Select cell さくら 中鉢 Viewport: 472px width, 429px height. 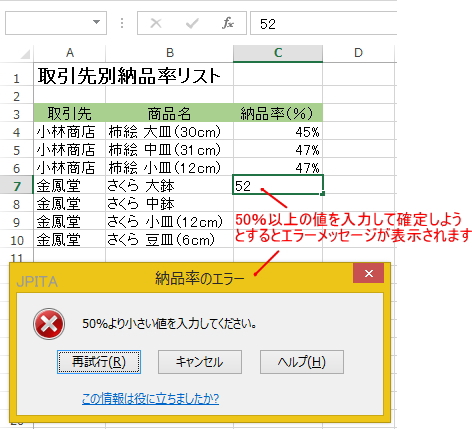[170, 203]
